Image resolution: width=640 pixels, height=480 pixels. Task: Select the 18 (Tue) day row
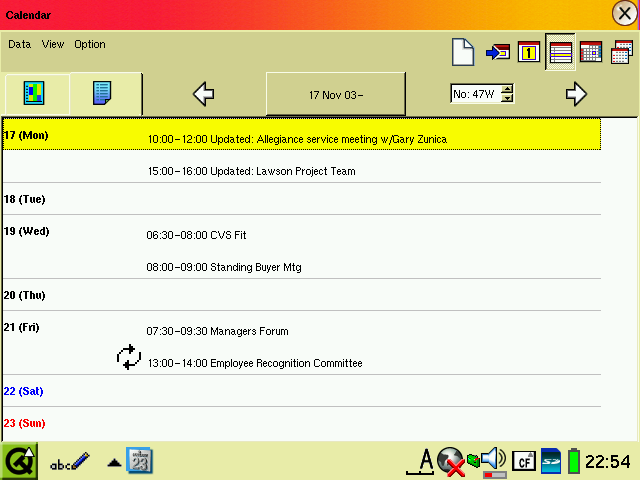[302, 199]
